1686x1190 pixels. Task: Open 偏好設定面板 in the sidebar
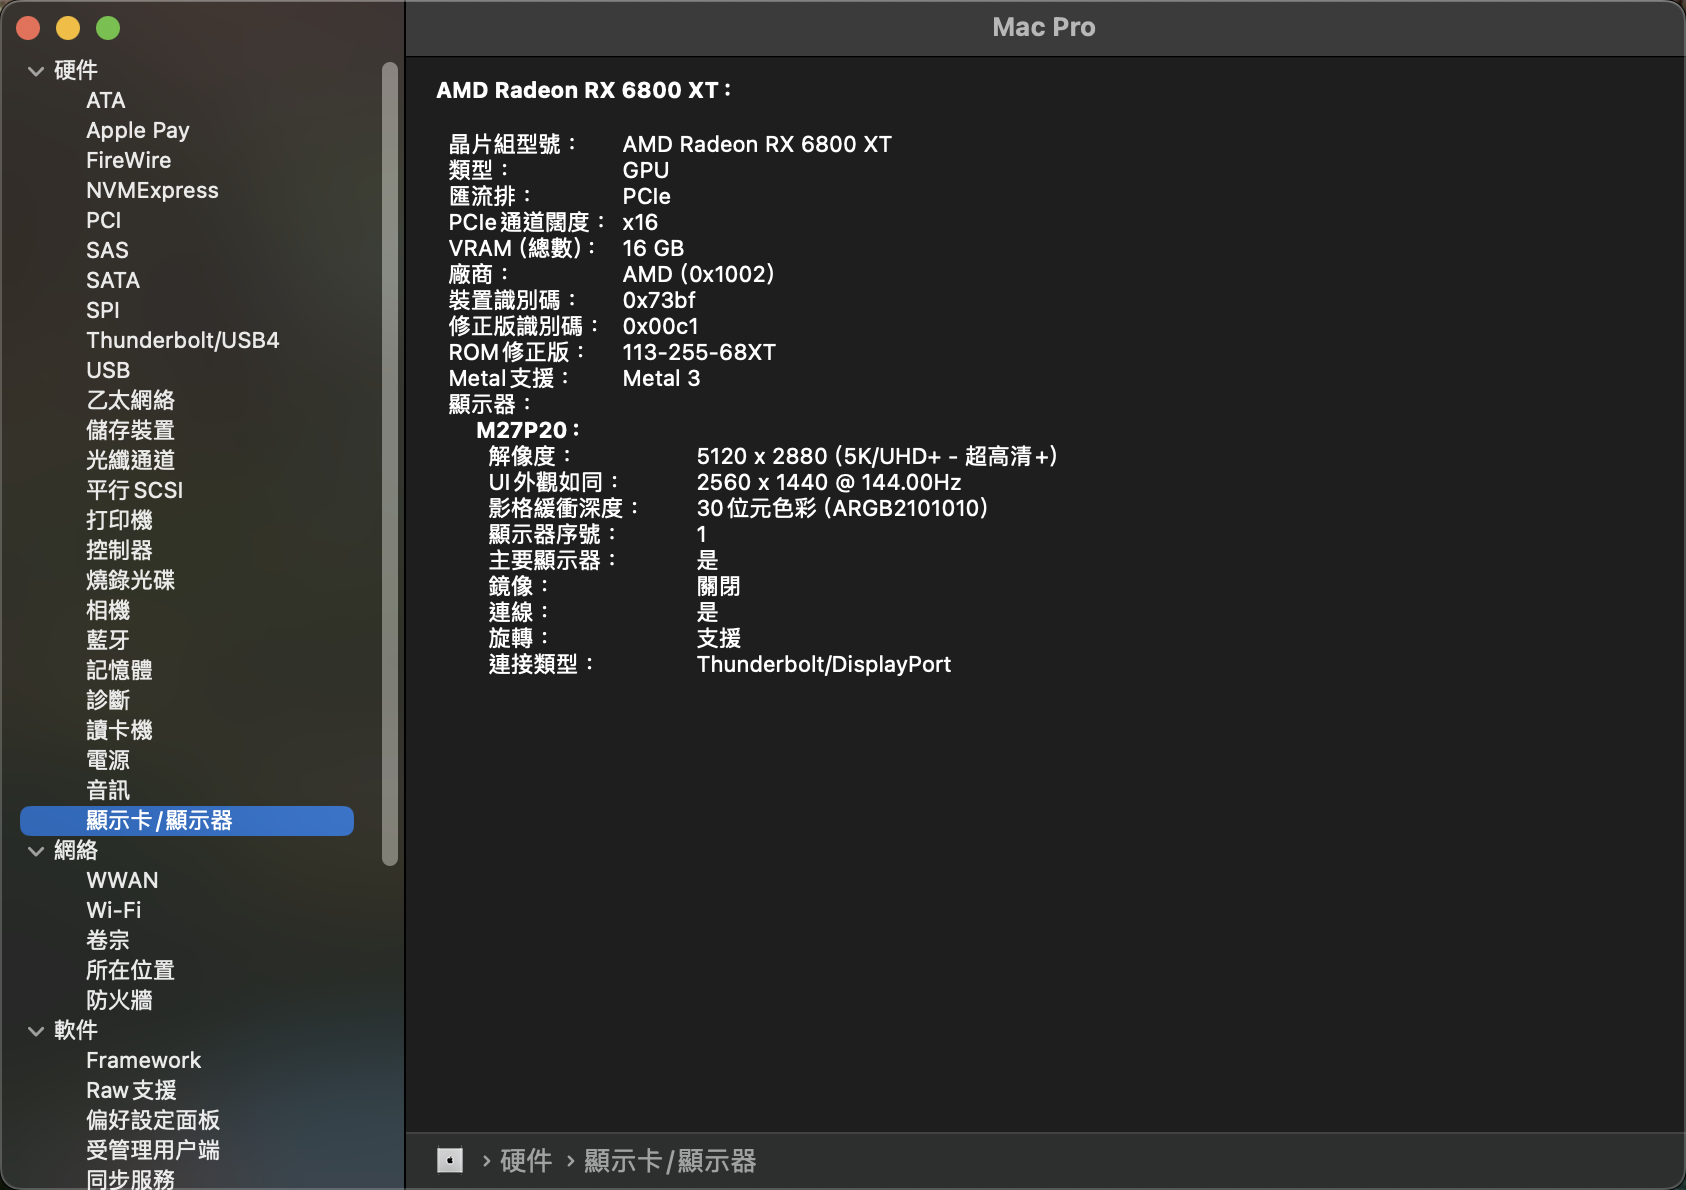[x=153, y=1121]
